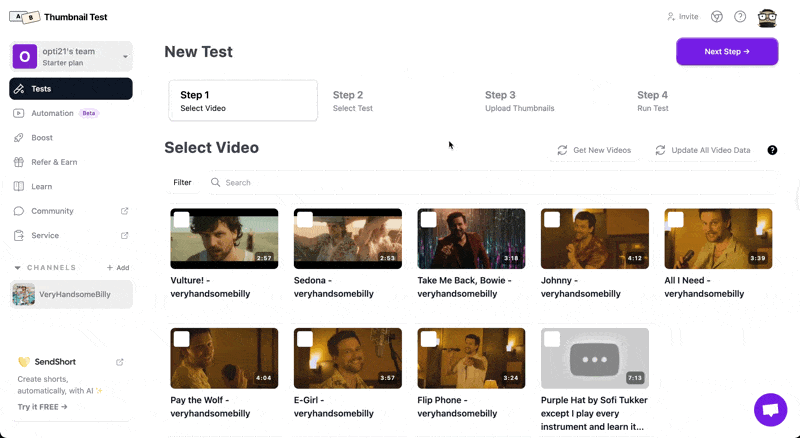Open the user profile avatar

pos(767,18)
